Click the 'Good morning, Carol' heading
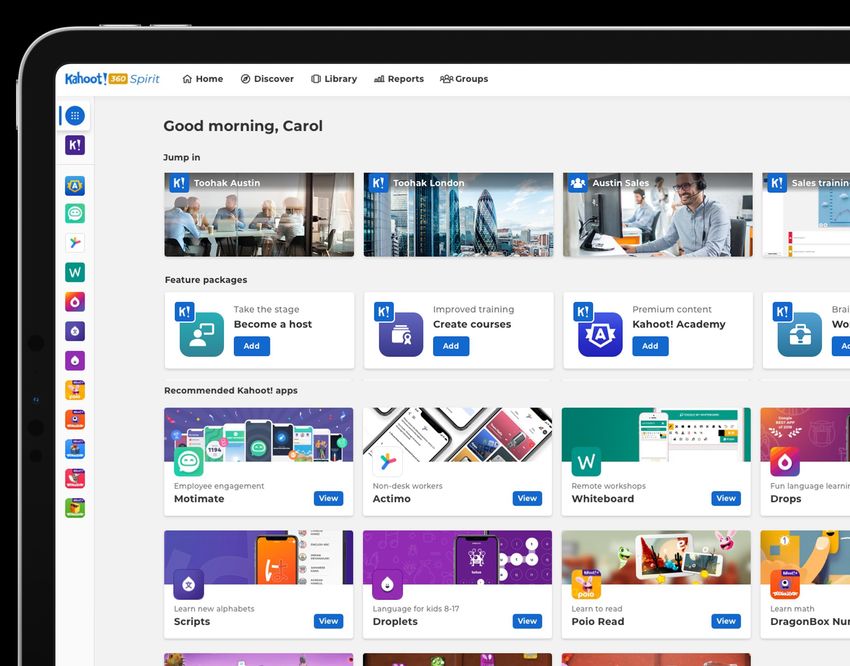Image resolution: width=850 pixels, height=666 pixels. point(243,126)
